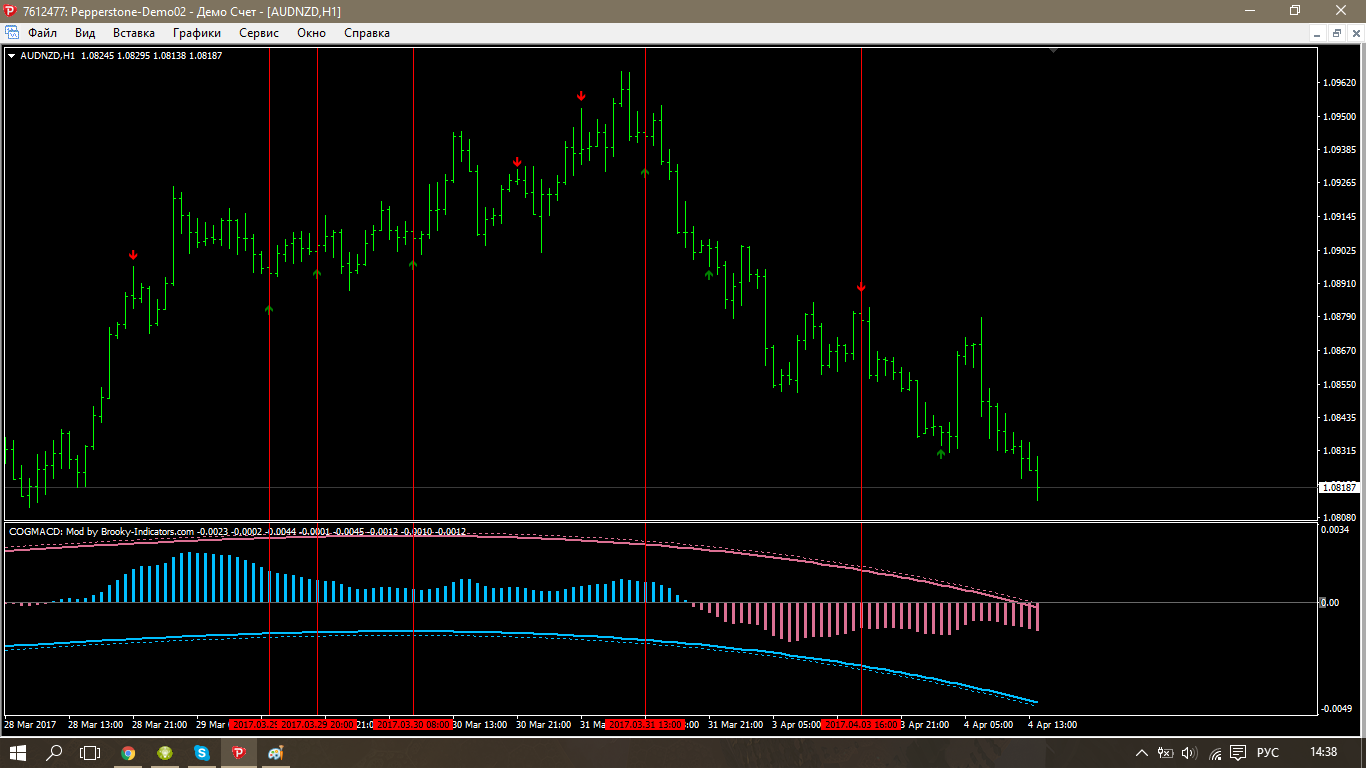Screen dimensions: 1366x768
Task: Click the Windows Start button
Action: point(18,752)
